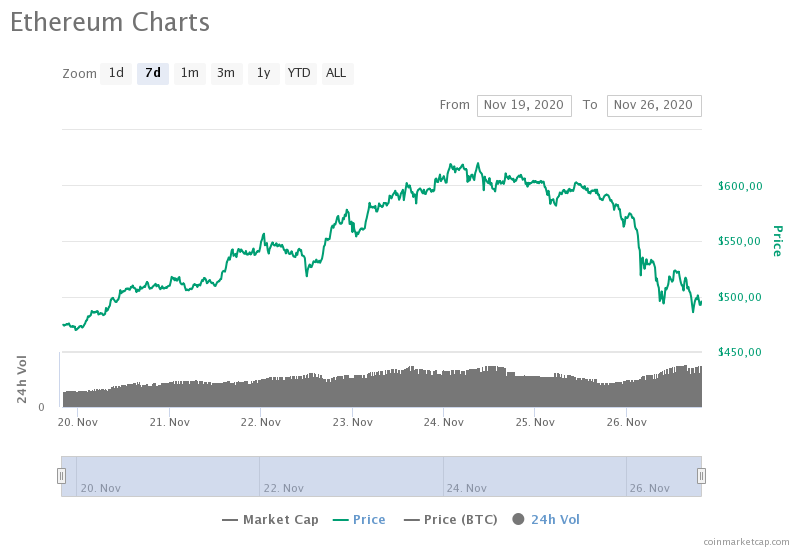This screenshot has width=800, height=550.
Task: Choose the 1m zoom range
Action: 189,73
